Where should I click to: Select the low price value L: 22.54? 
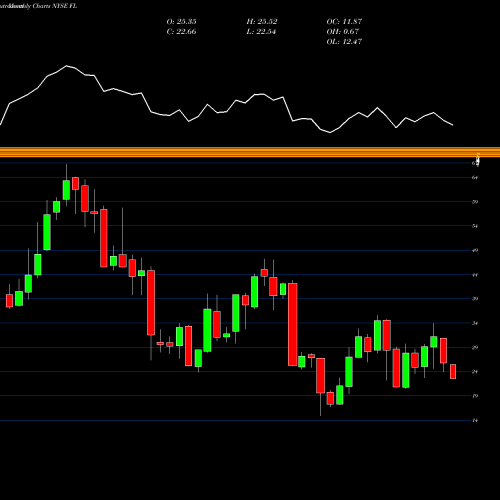tap(262, 32)
